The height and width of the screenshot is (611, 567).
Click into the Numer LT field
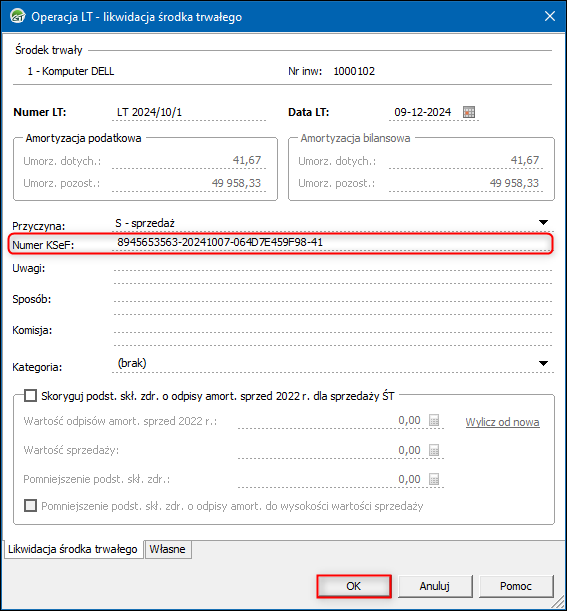point(189,113)
